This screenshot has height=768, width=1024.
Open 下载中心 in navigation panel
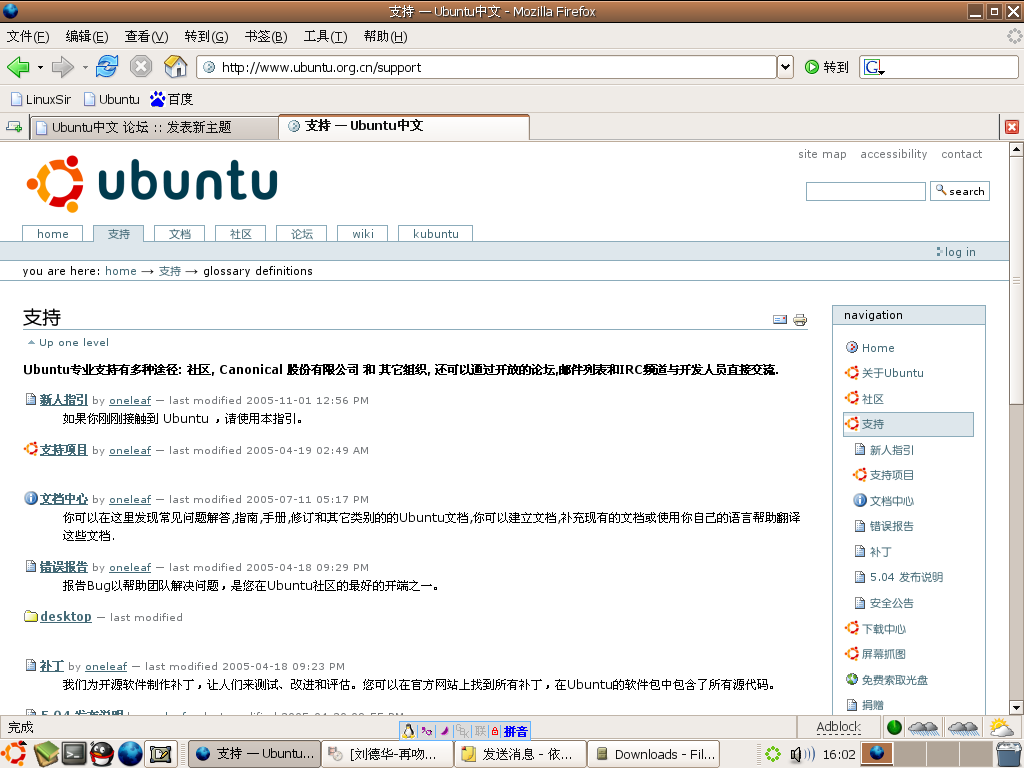click(884, 629)
